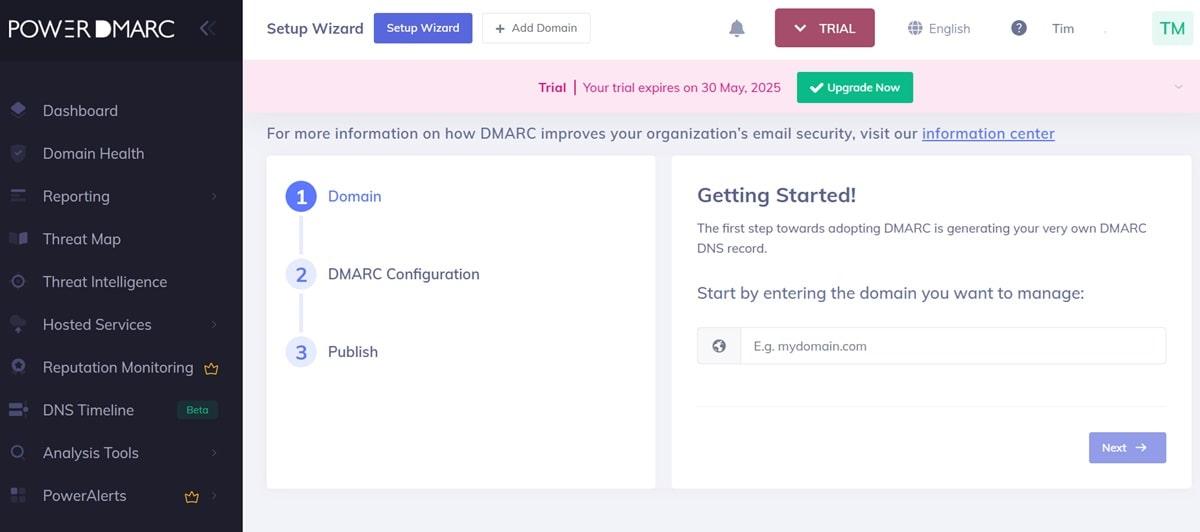Open the TRIAL dropdown

point(824,29)
